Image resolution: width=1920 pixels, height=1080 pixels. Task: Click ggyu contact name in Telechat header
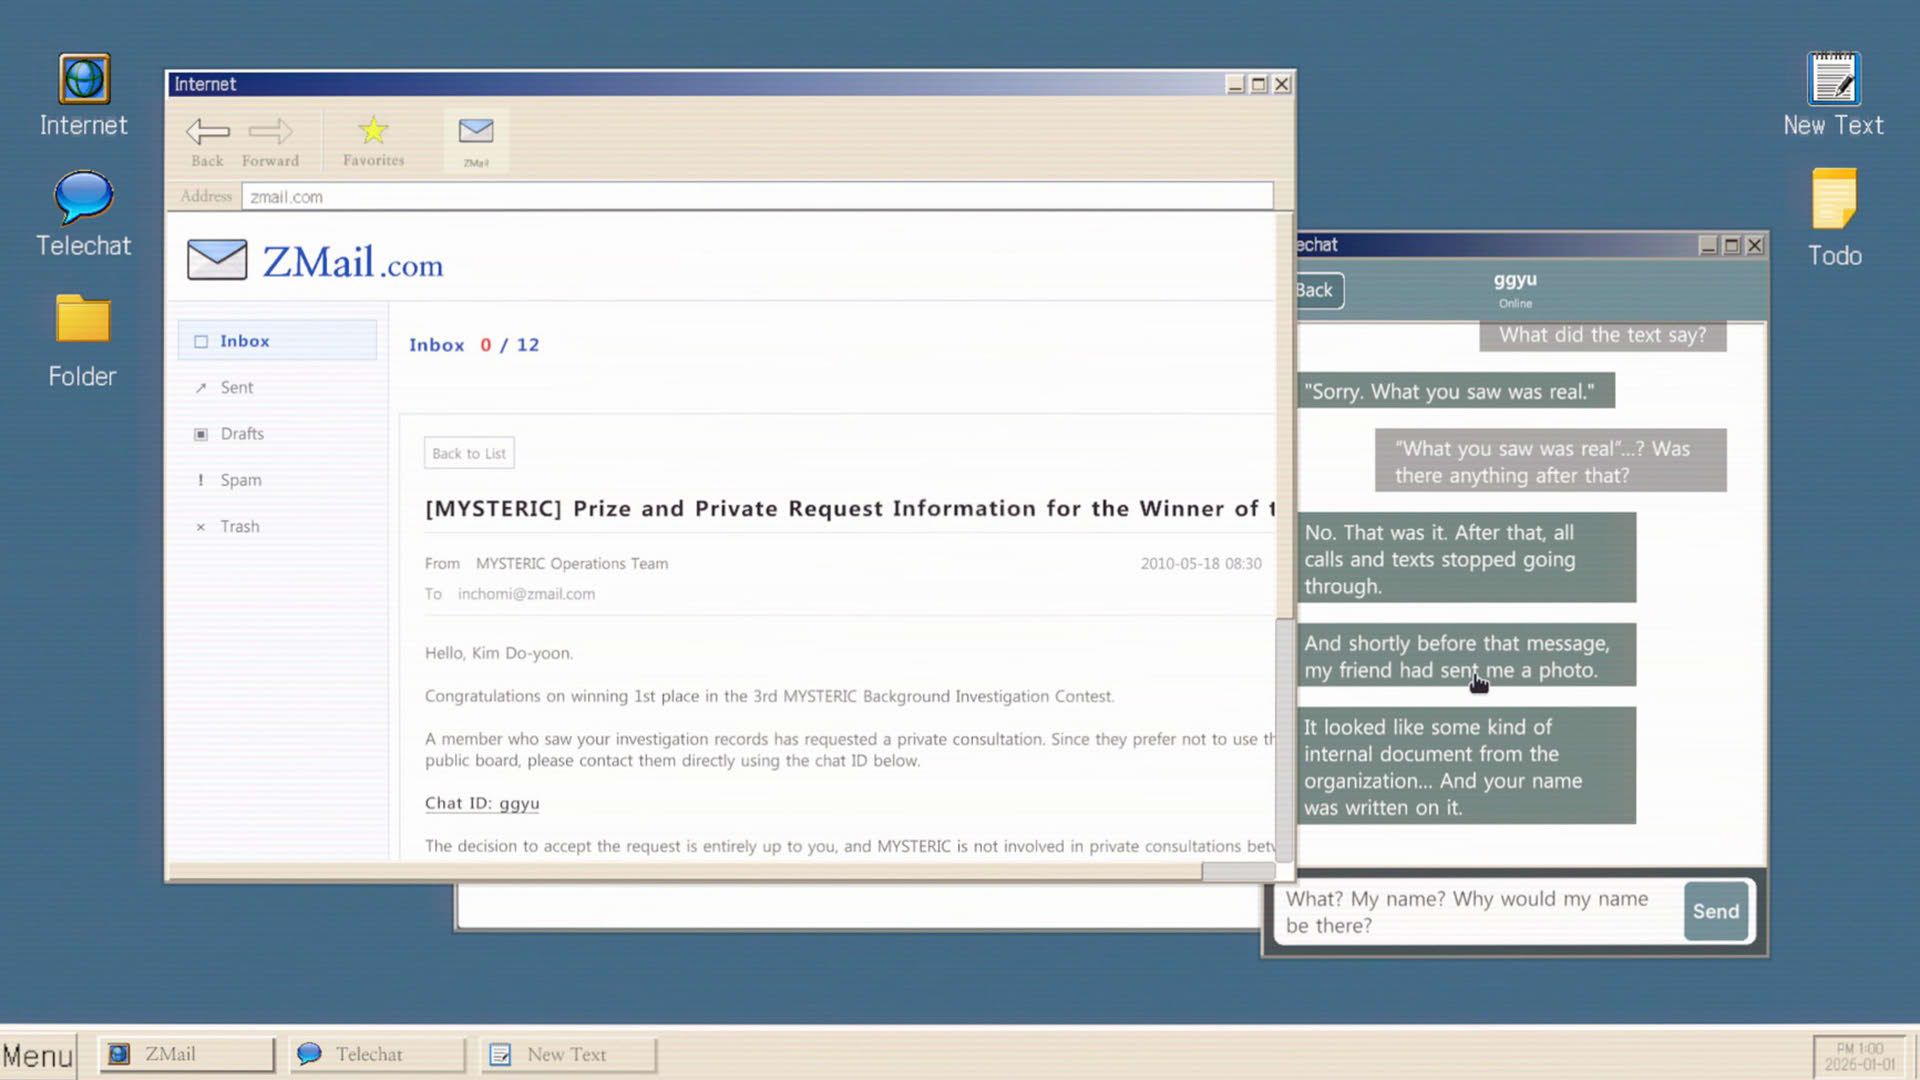click(x=1515, y=280)
